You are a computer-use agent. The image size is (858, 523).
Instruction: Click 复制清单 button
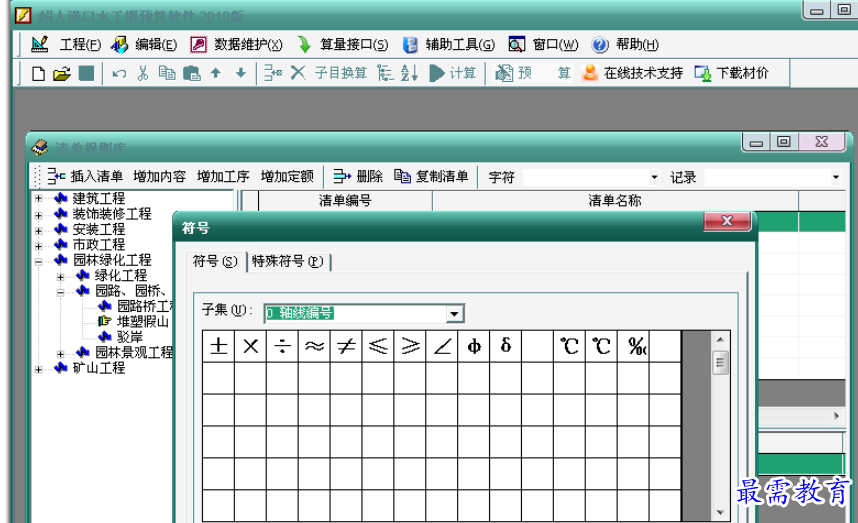431,176
